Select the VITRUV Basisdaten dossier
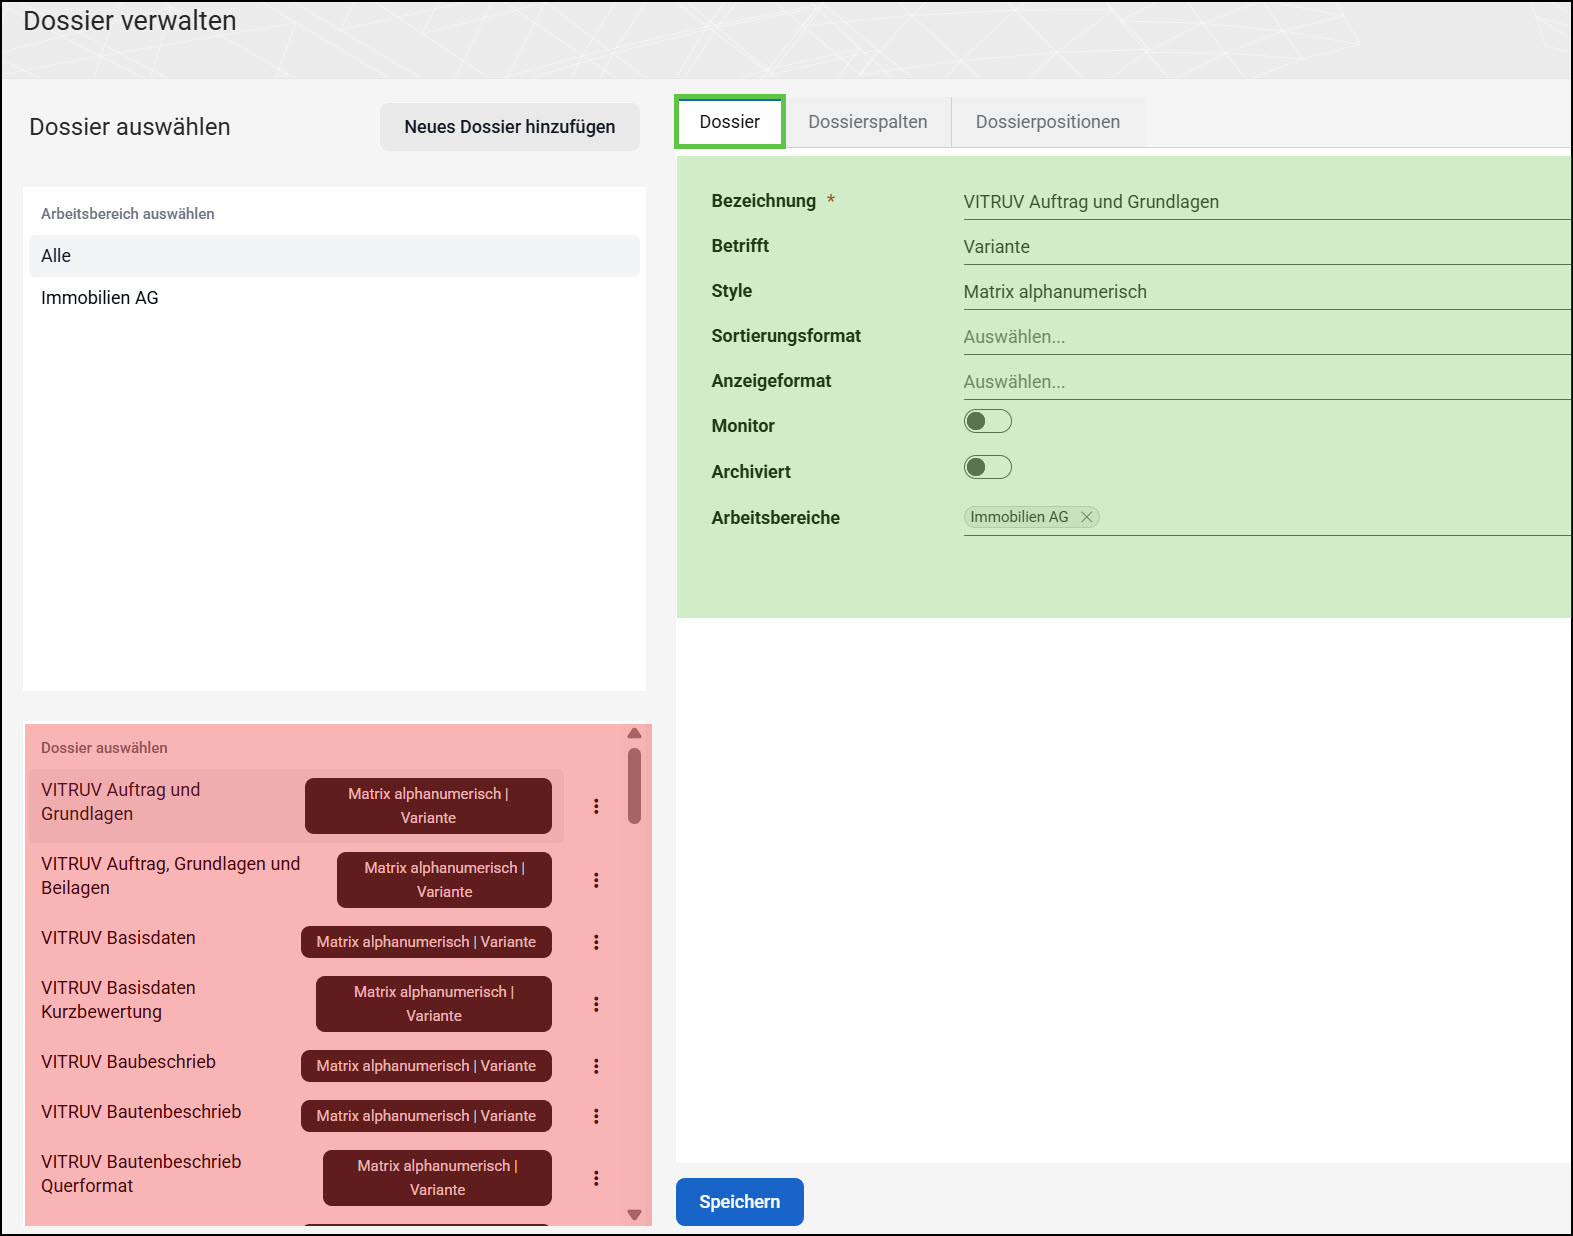Screen dimensions: 1573x1236 click(x=296, y=942)
